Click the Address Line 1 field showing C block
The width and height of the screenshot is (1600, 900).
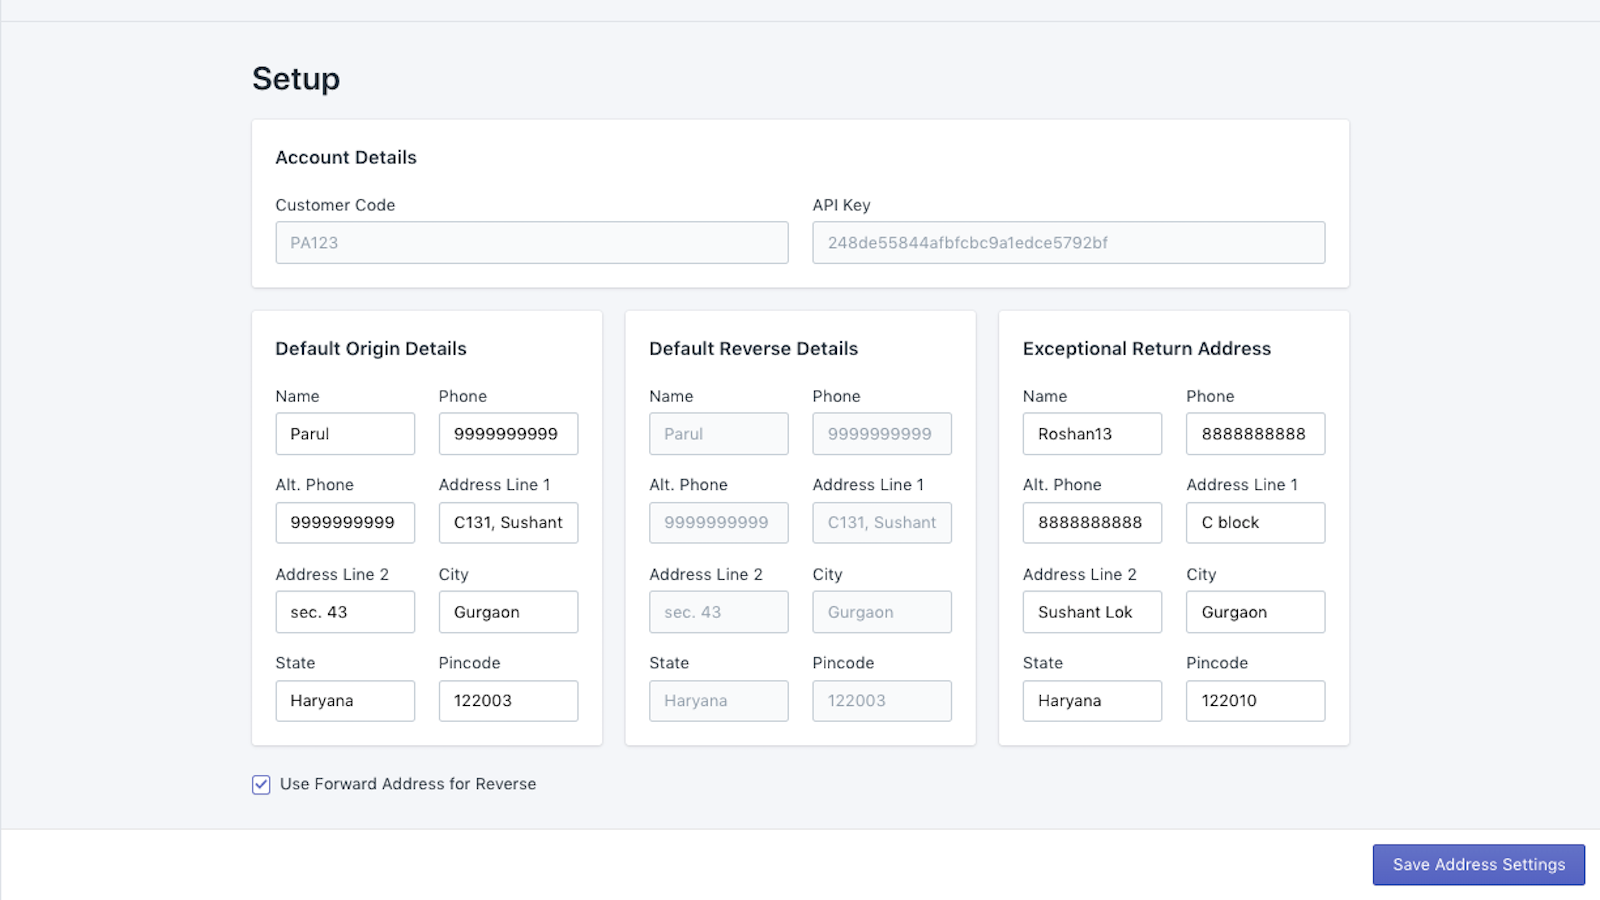pyautogui.click(x=1255, y=522)
